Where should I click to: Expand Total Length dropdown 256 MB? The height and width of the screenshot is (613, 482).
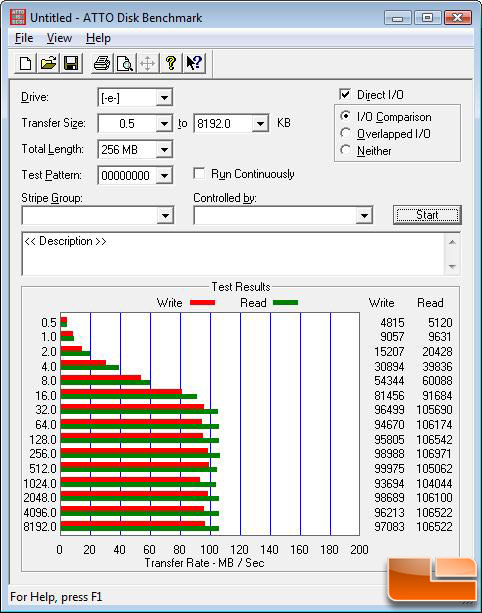(x=164, y=149)
